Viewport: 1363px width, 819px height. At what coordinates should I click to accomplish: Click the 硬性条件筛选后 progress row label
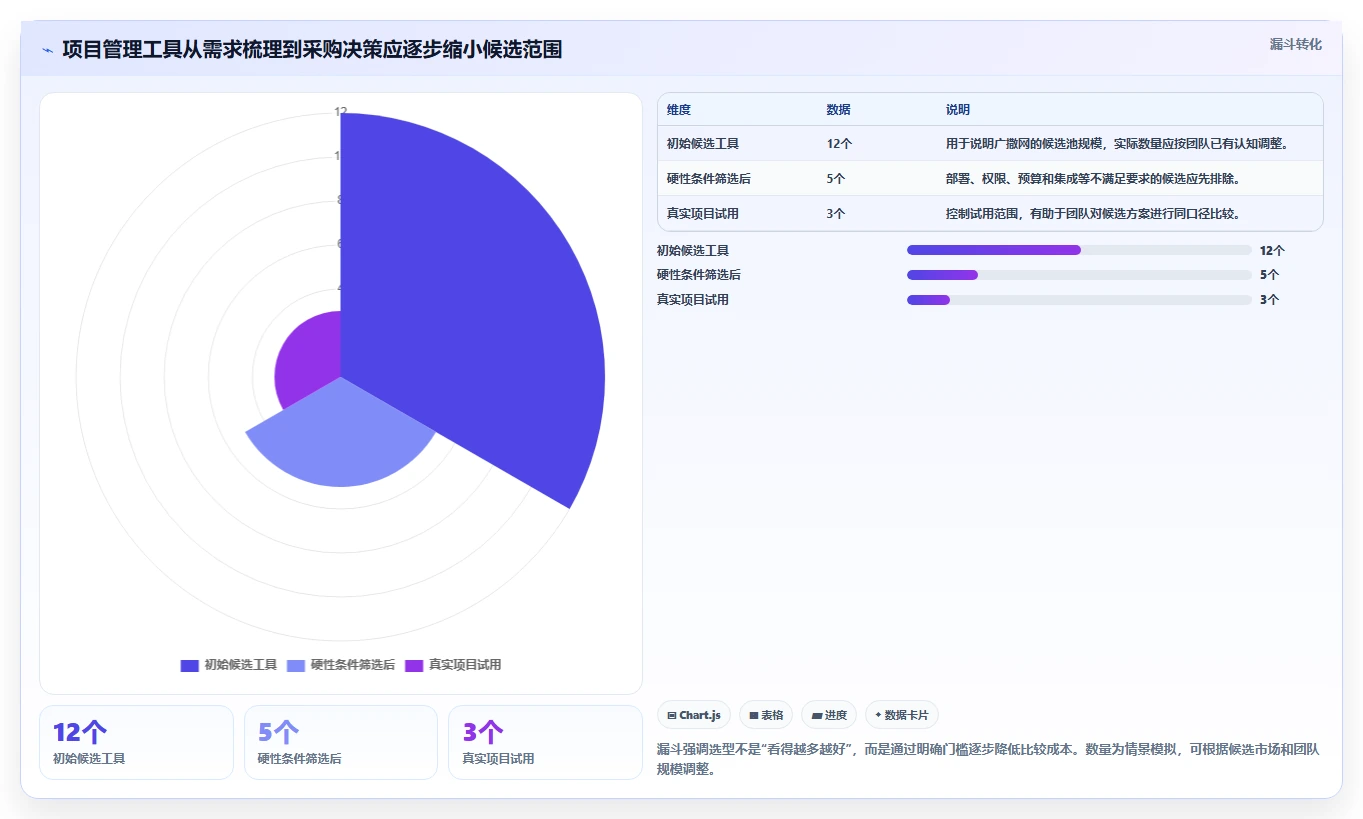point(699,275)
